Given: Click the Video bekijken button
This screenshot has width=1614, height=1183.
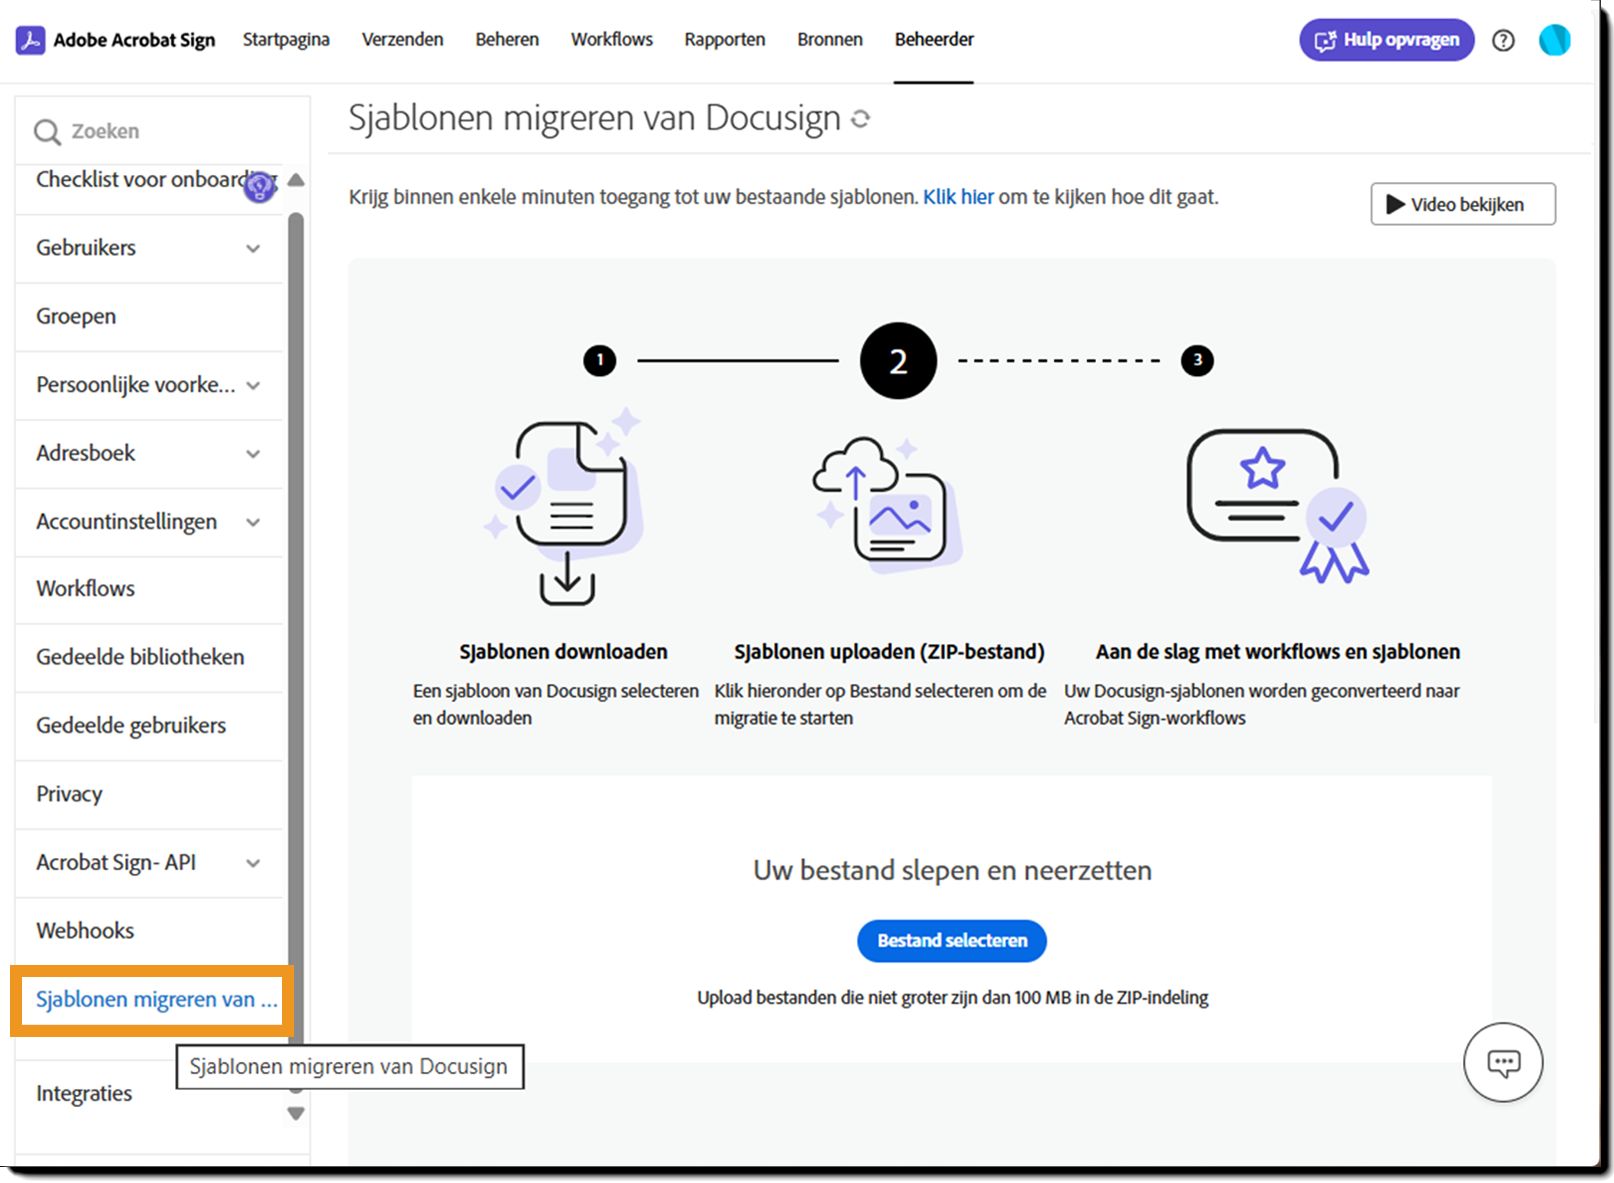Looking at the screenshot, I should [1463, 204].
